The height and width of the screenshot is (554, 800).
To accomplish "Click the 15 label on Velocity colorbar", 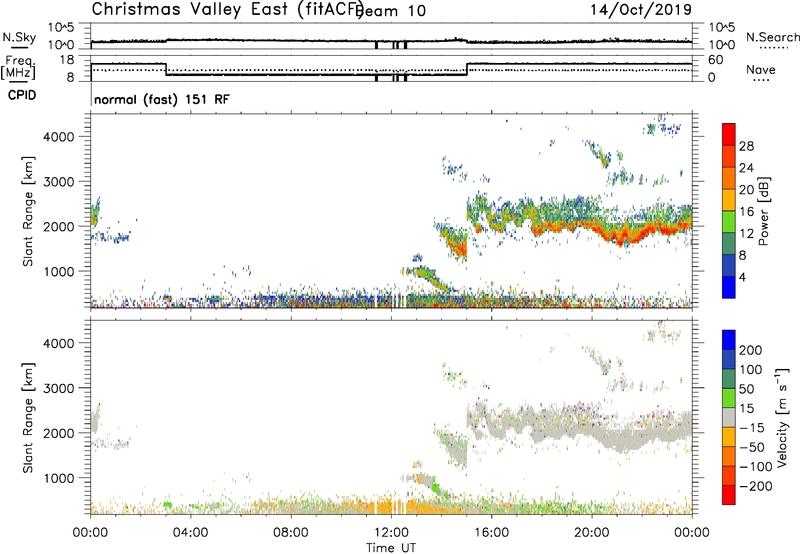I will pos(746,408).
